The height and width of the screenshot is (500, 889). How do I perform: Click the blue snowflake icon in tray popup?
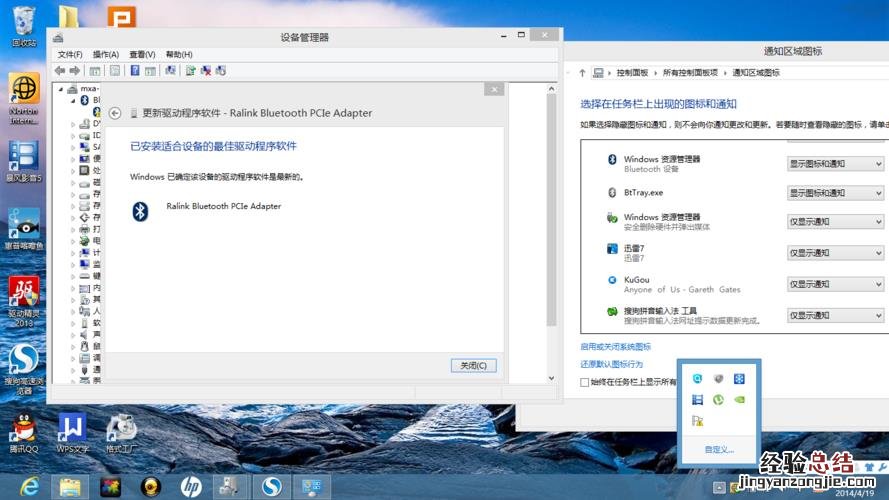point(739,379)
